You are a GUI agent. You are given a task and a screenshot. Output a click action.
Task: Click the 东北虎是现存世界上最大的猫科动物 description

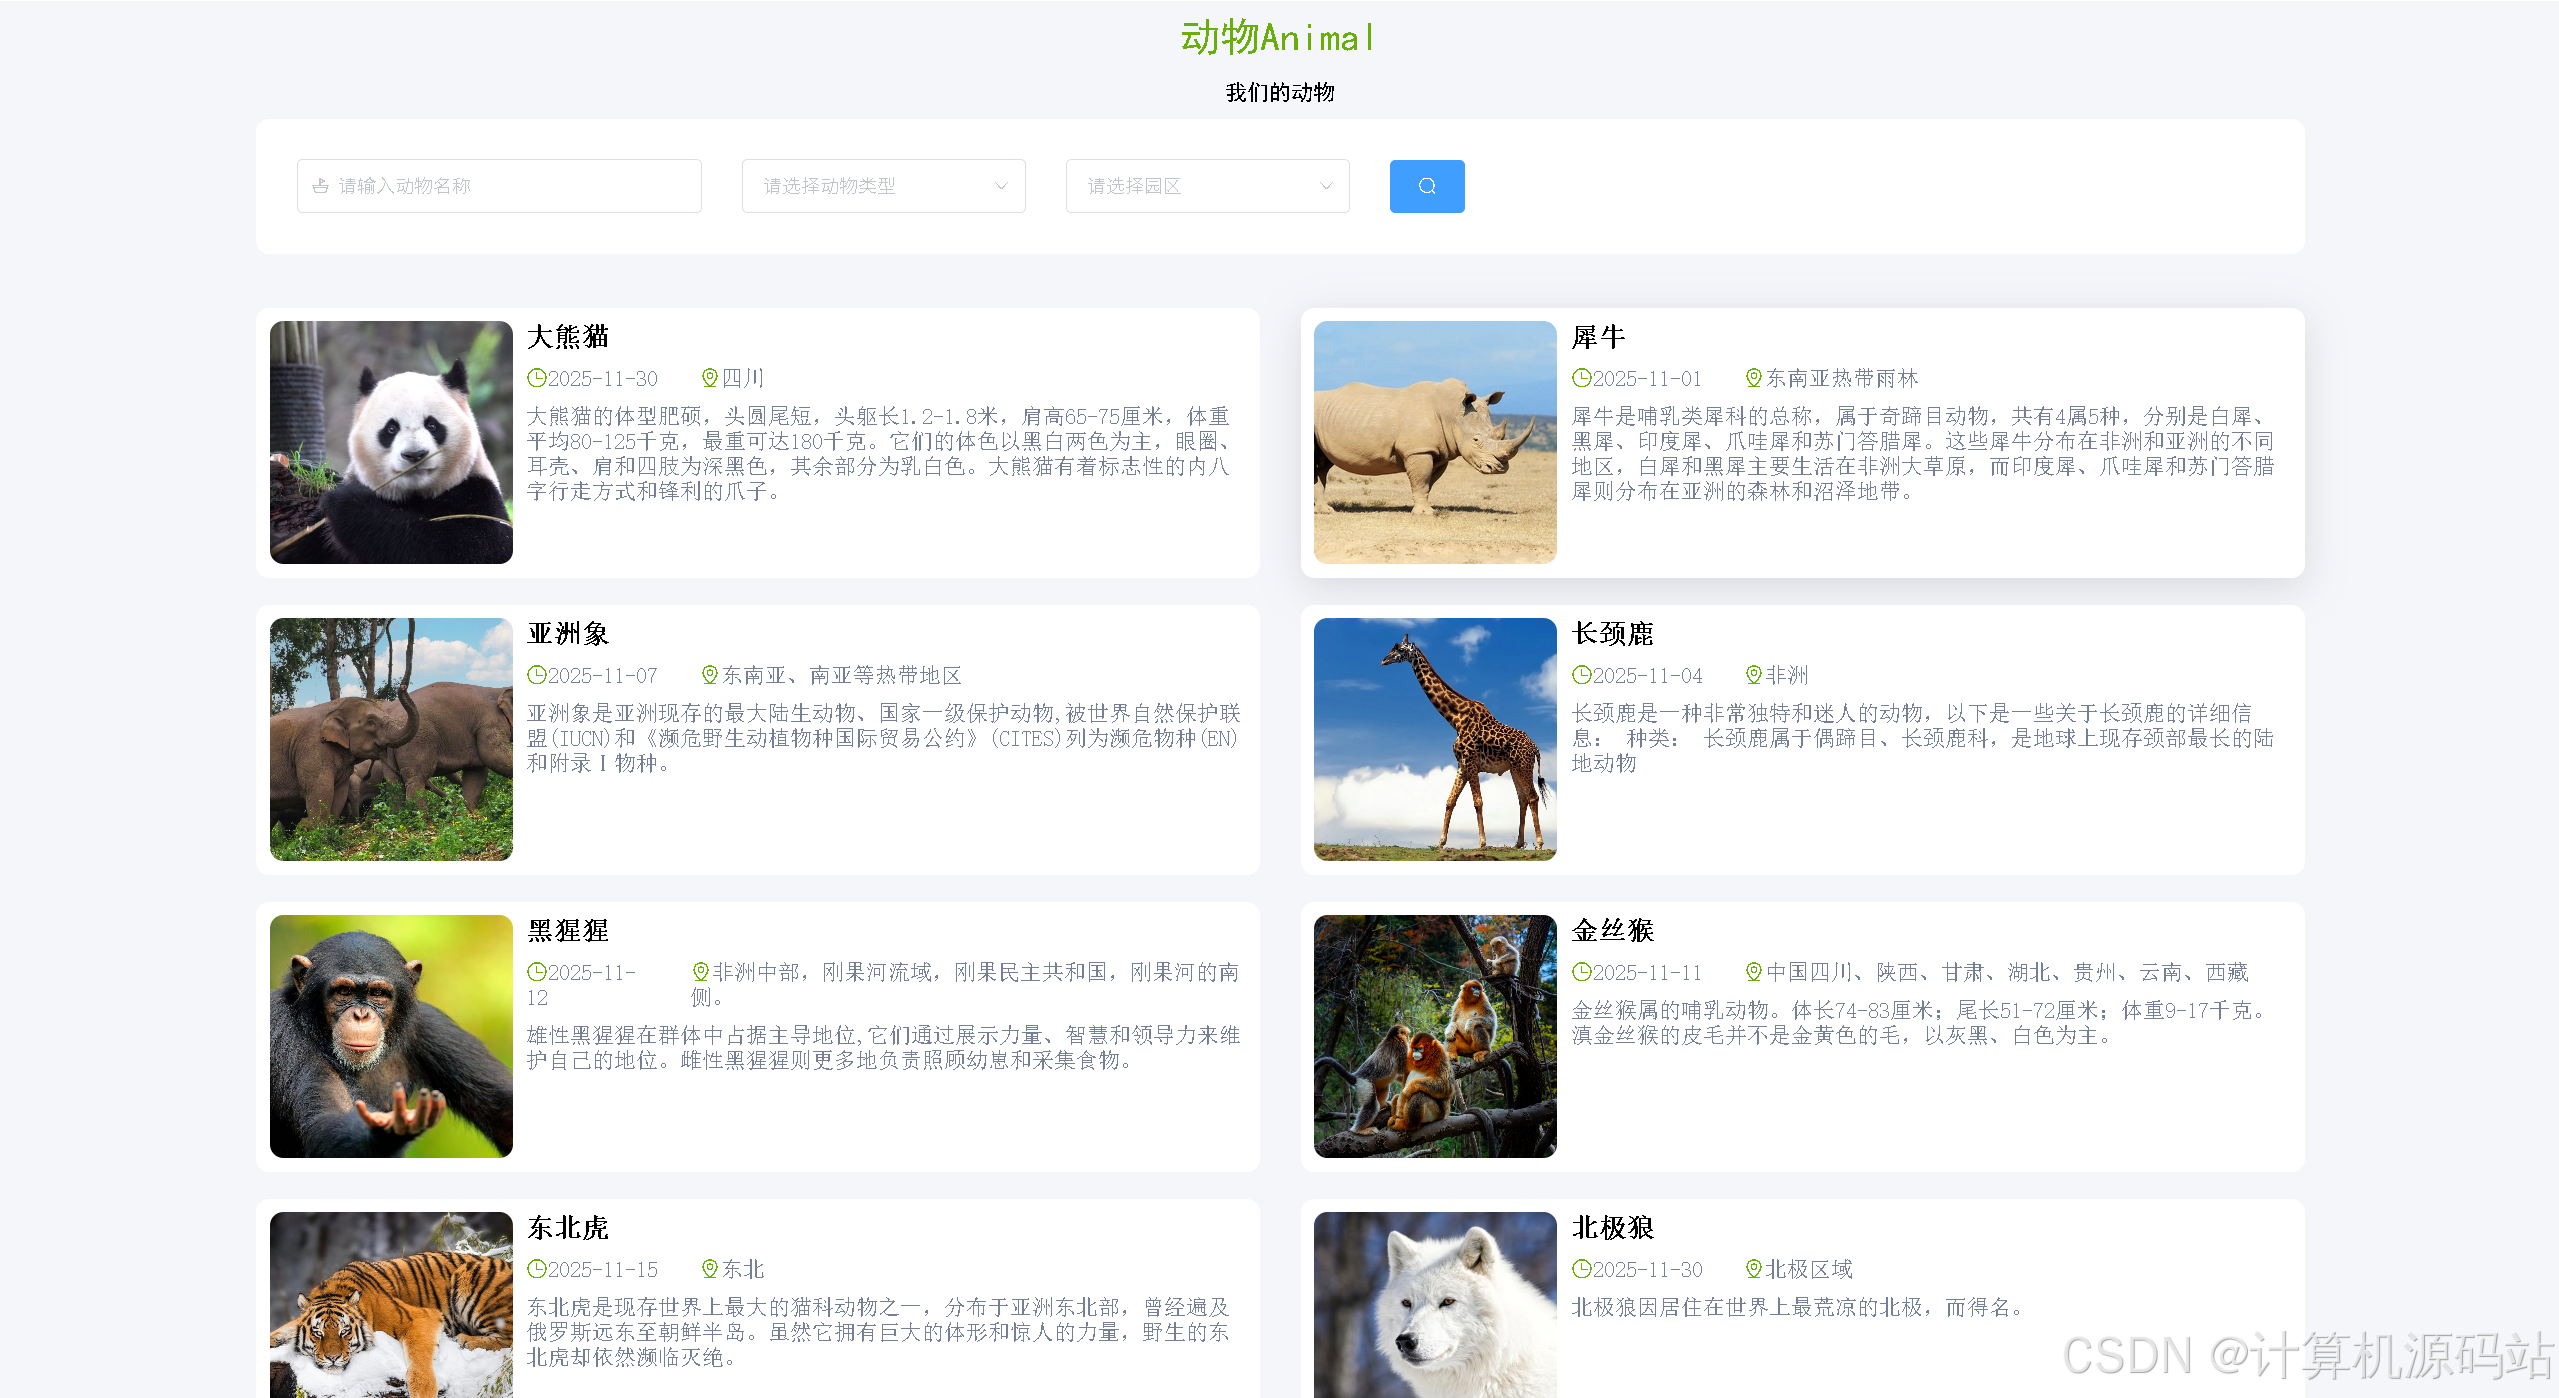coord(879,1333)
